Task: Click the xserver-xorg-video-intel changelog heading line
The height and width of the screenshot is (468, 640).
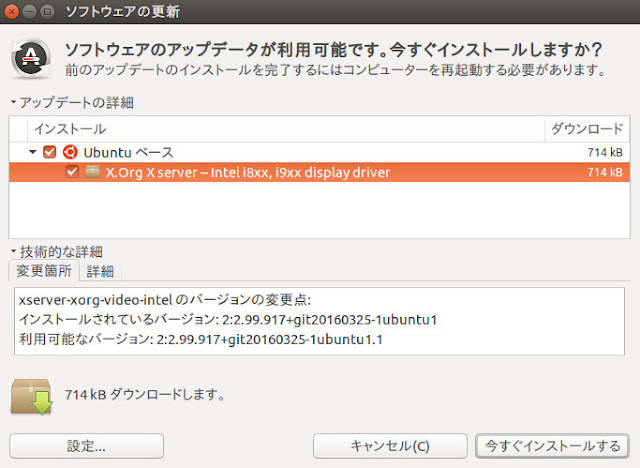Action: [164, 300]
